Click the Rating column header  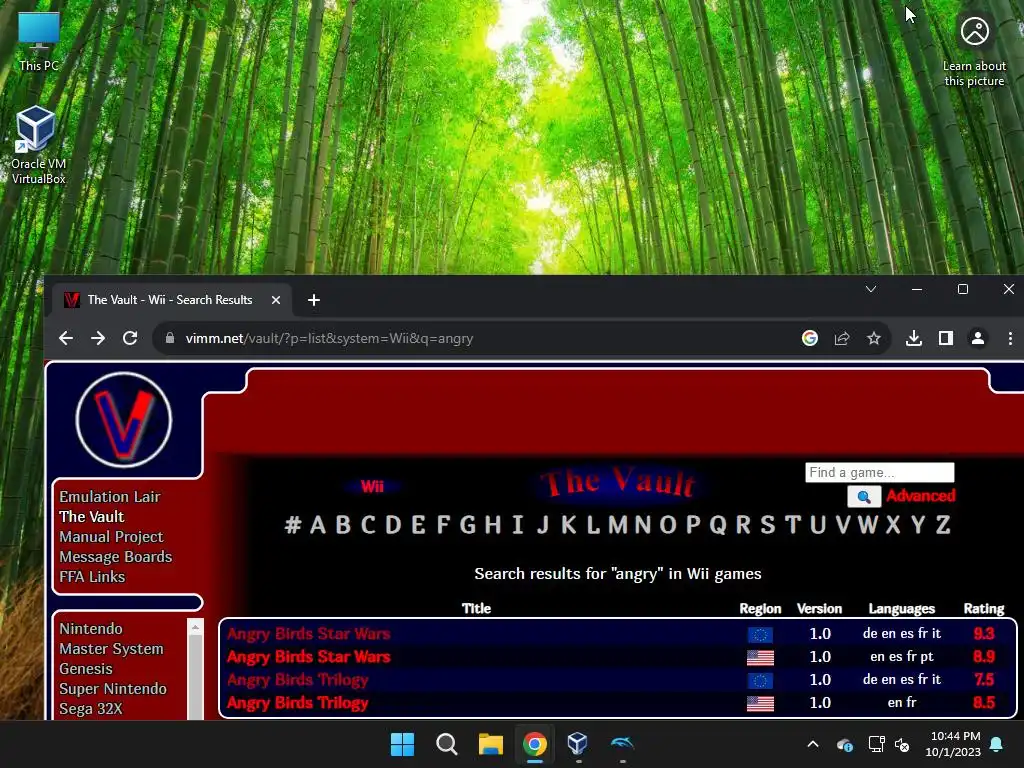[x=984, y=609]
